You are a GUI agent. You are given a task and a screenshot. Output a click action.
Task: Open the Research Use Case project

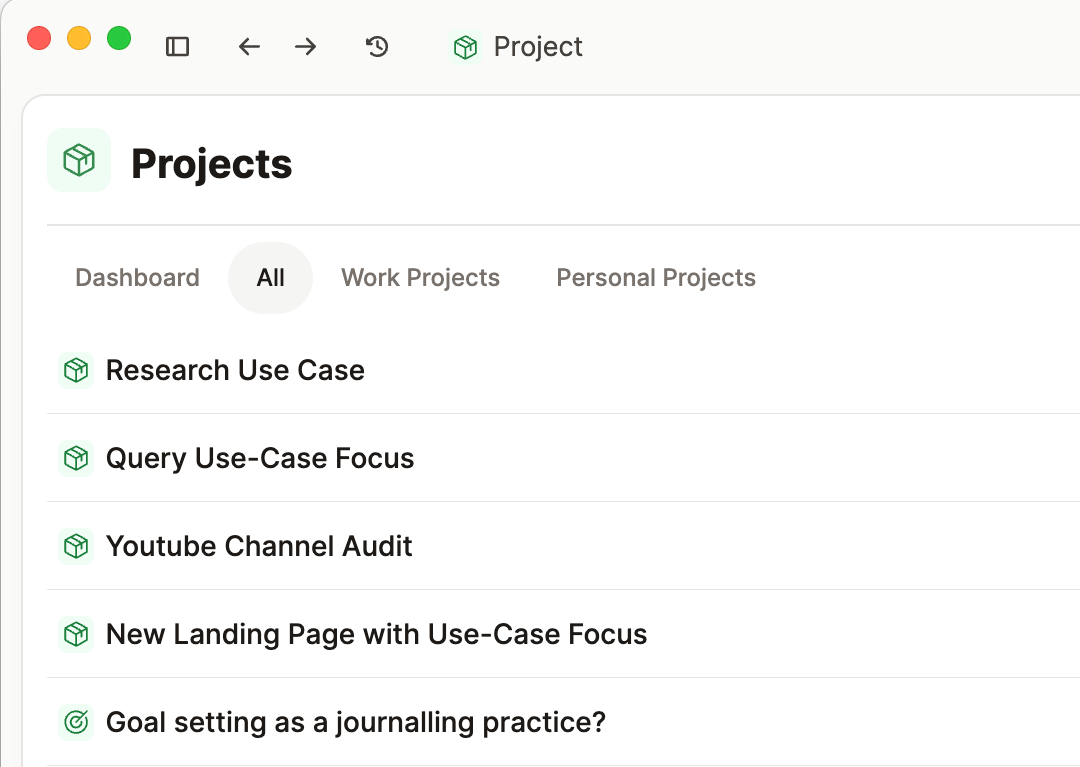(235, 370)
